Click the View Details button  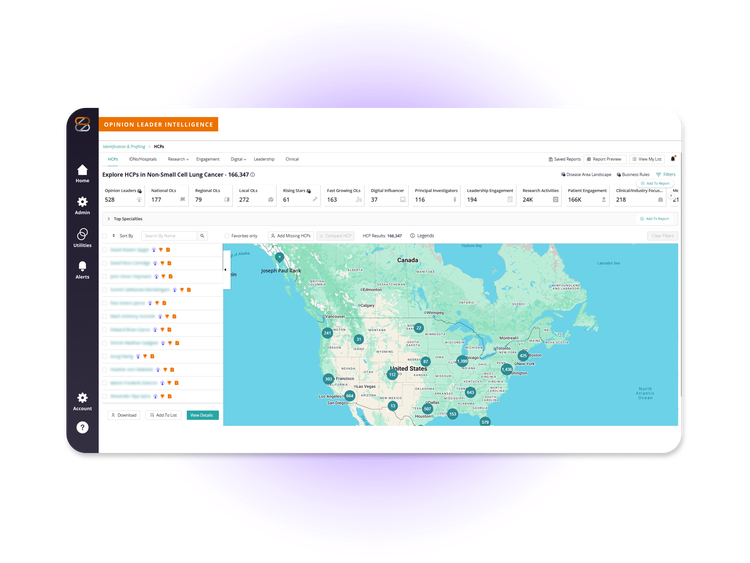point(202,415)
